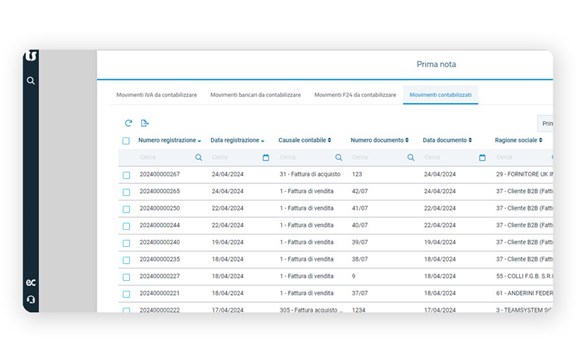Click '29 - FORNITORE UK' supplier cell
Screen dimensions: 576x362
(524, 174)
